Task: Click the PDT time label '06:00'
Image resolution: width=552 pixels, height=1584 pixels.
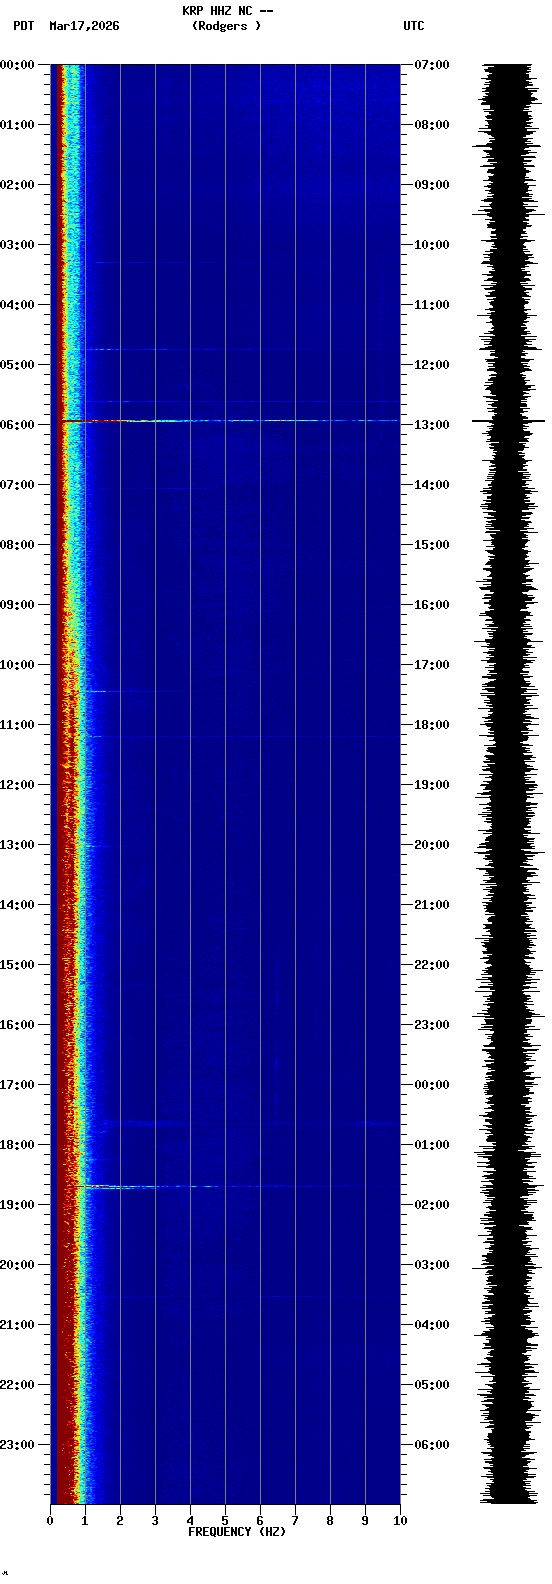Action: click(x=17, y=425)
